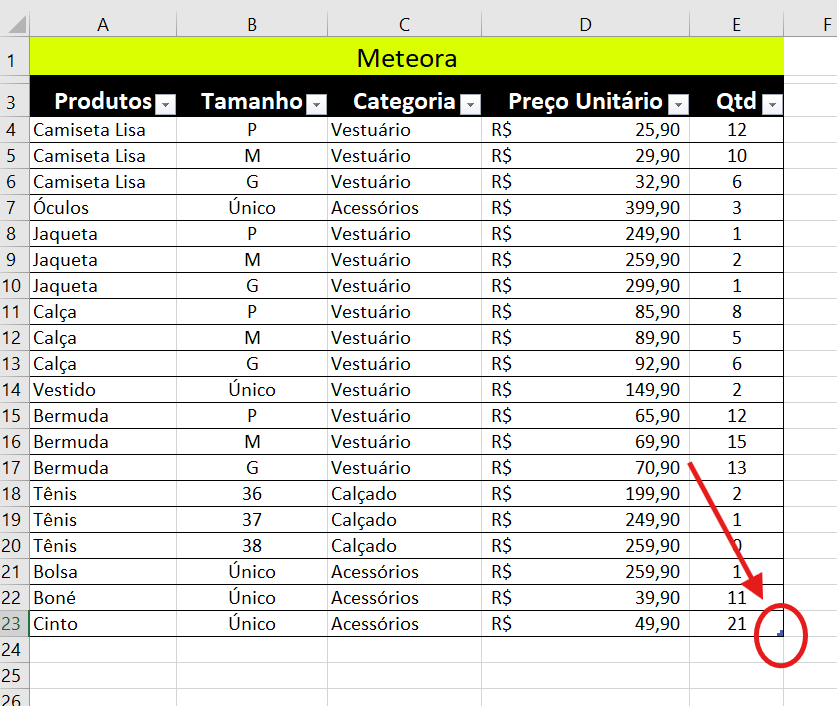Select the Boné product cell
Viewport: 837px width, 706px height.
[103, 598]
